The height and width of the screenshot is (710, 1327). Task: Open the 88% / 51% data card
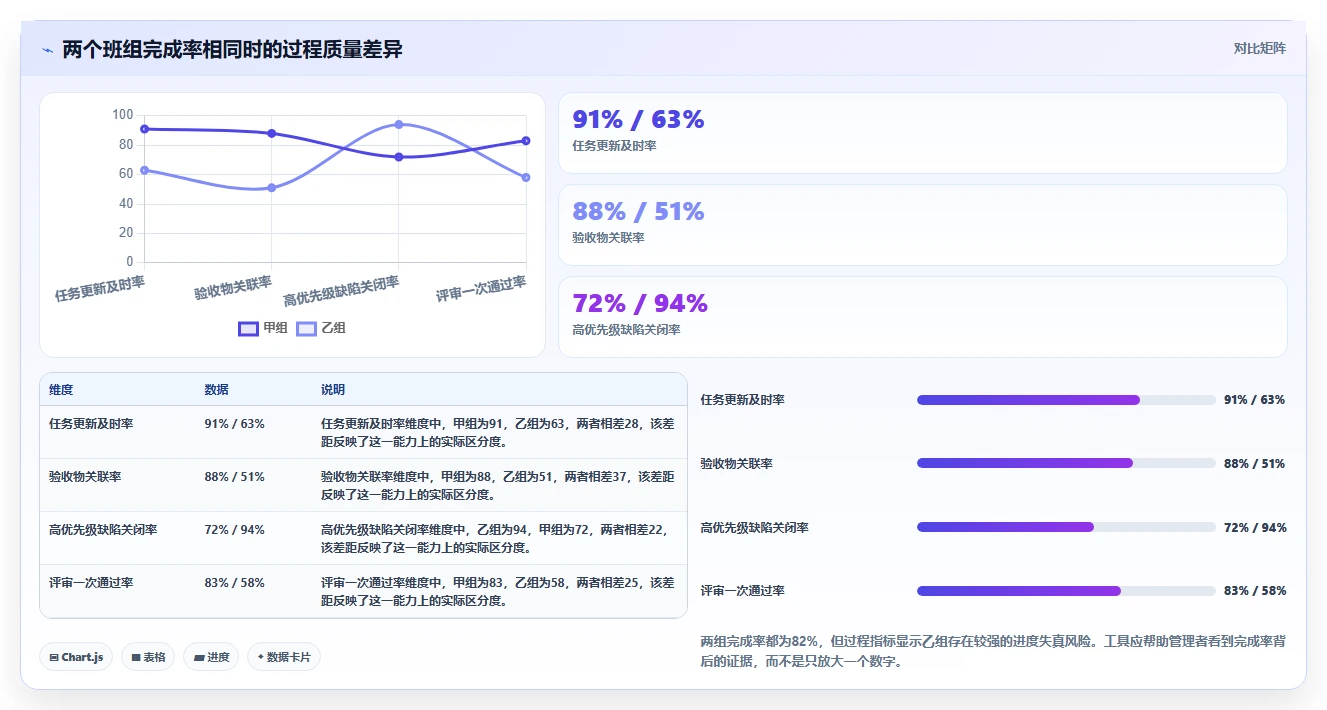pos(922,225)
